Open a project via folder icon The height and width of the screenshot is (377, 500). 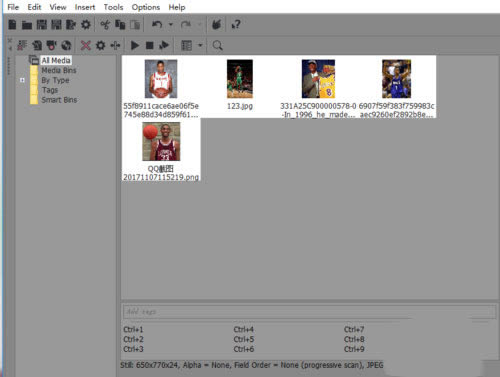point(27,25)
